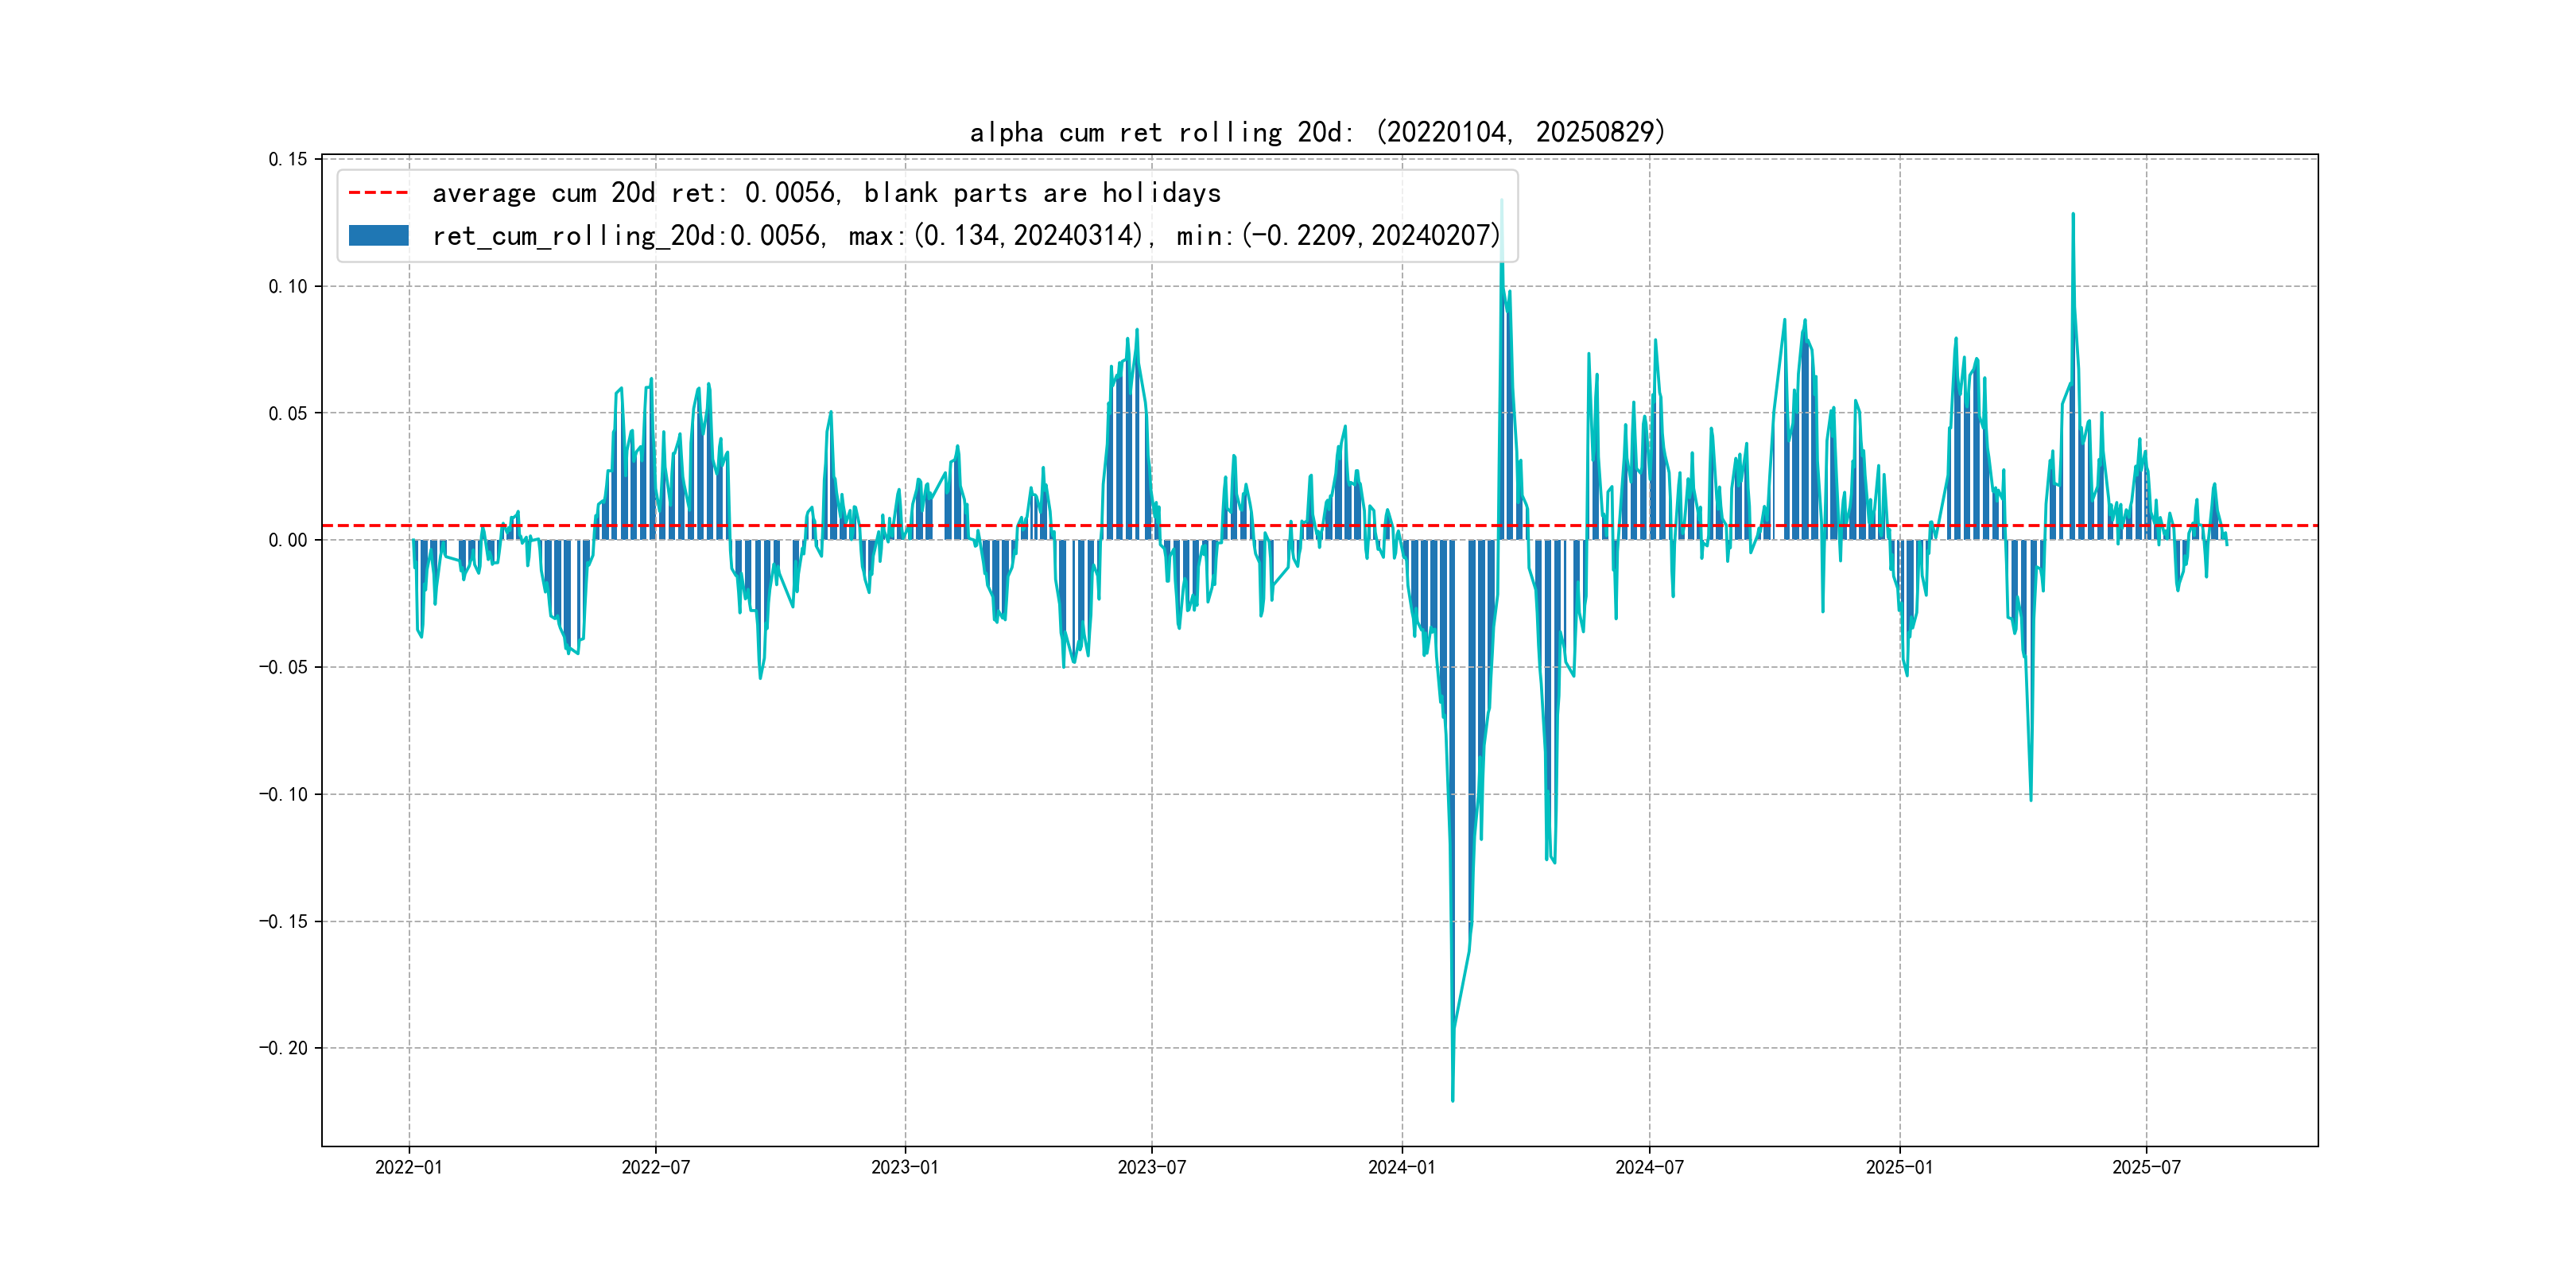Screen dimensions: 2576x1288
Task: Click the 2022-01 x-axis label
Action: [408, 1167]
